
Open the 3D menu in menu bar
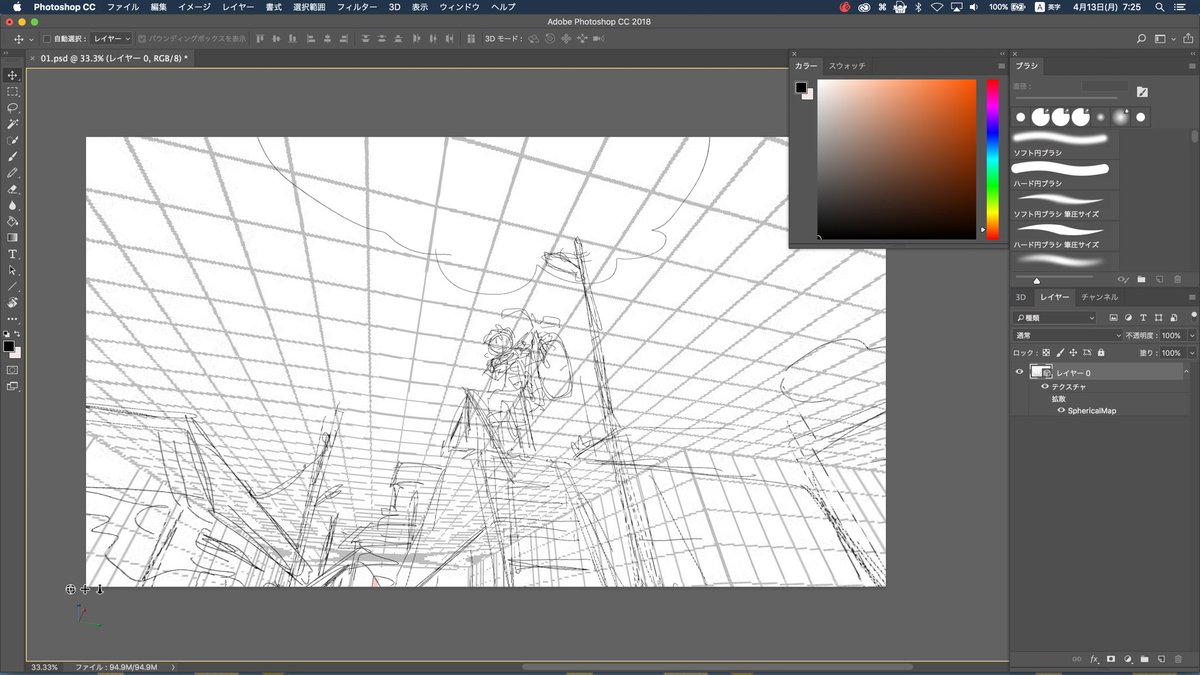click(394, 7)
